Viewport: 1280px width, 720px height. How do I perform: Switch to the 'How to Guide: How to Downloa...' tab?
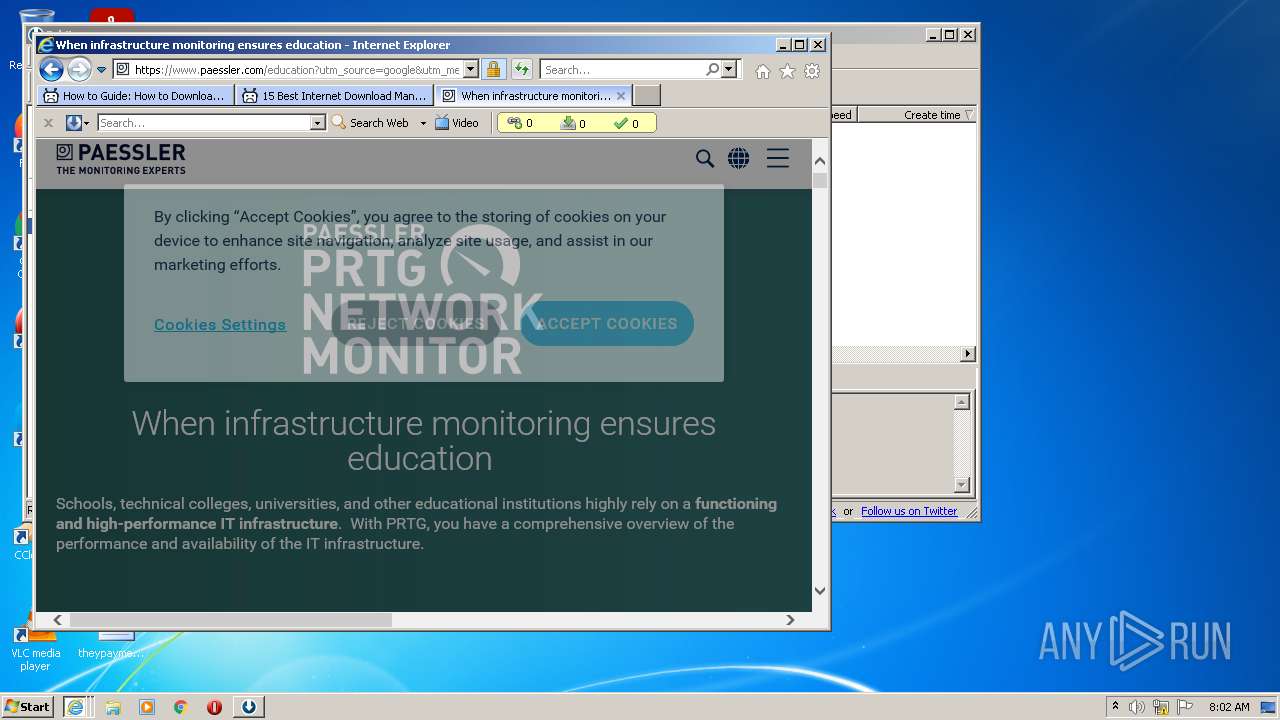(x=135, y=96)
